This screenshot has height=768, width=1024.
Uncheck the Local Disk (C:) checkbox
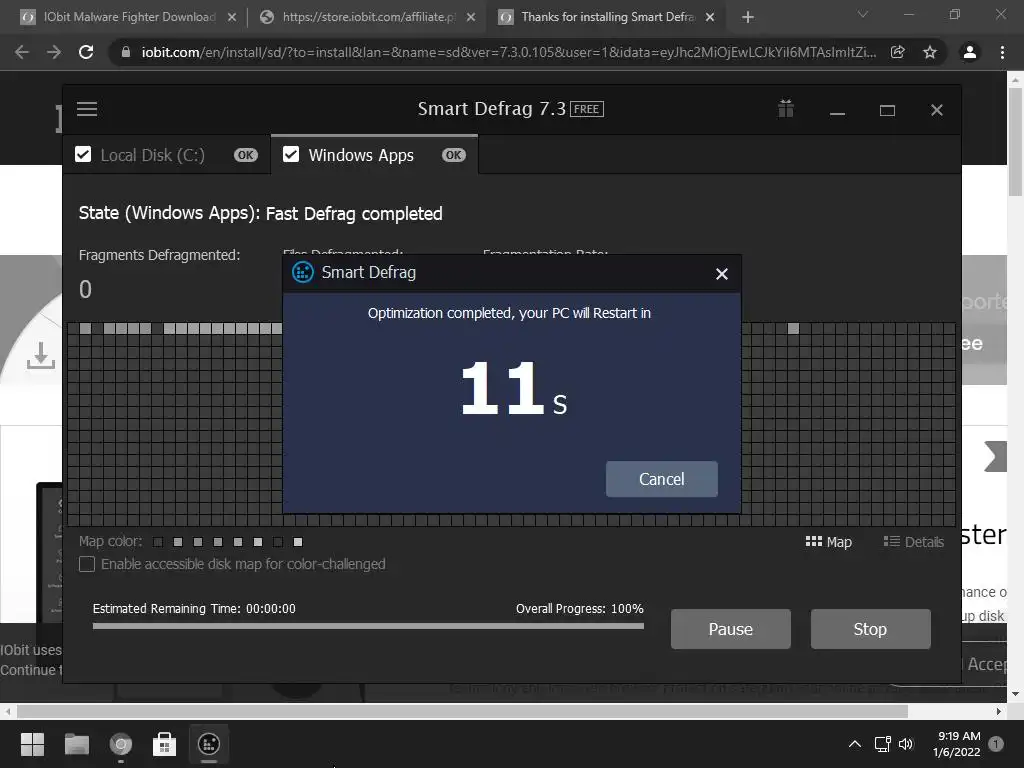[x=83, y=155]
